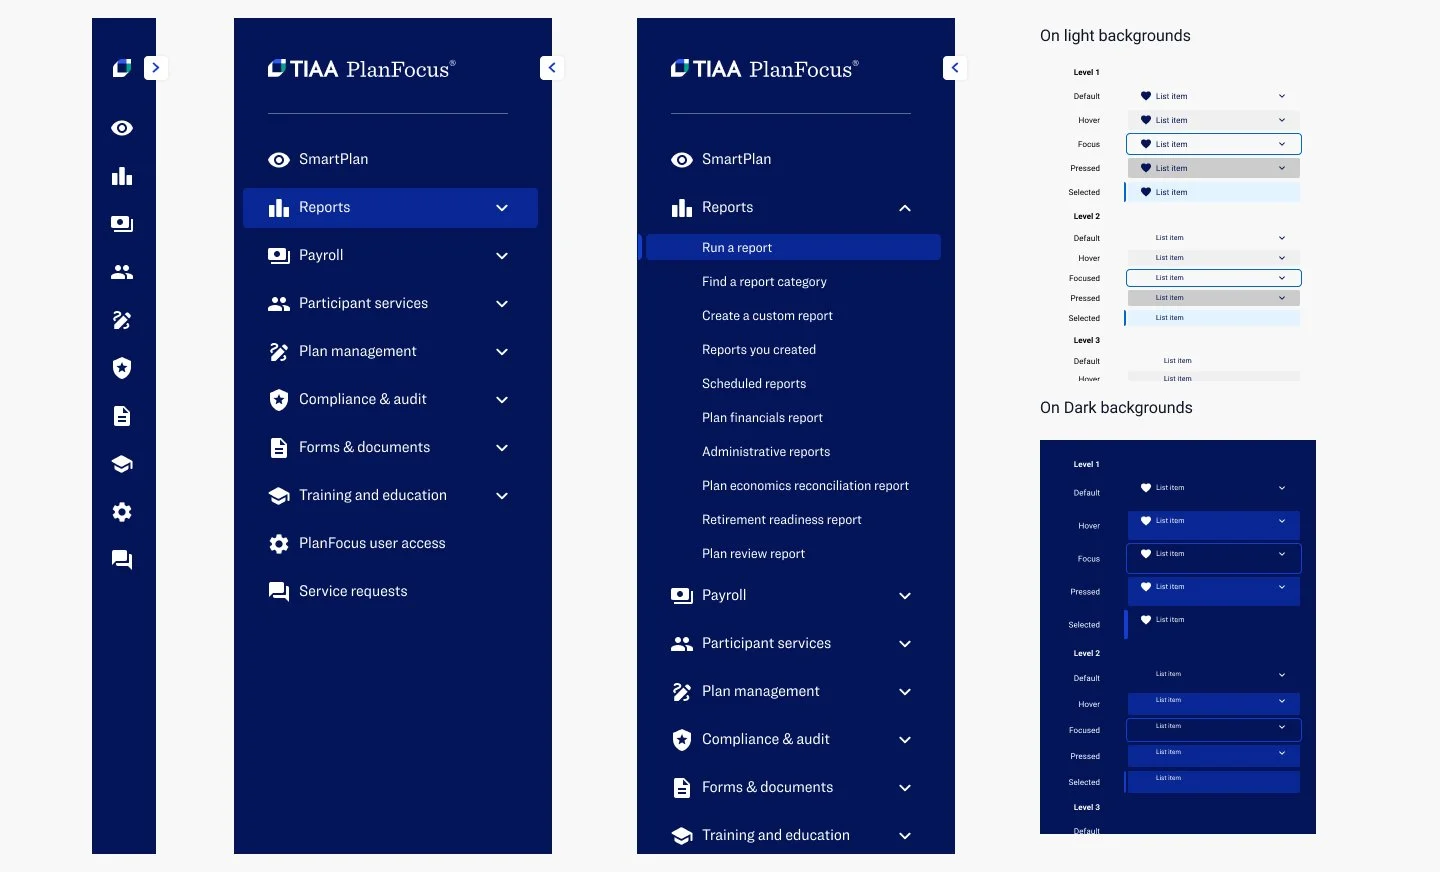Click the gear icon beside PlanFocus user access
The width and height of the screenshot is (1440, 872).
(279, 544)
